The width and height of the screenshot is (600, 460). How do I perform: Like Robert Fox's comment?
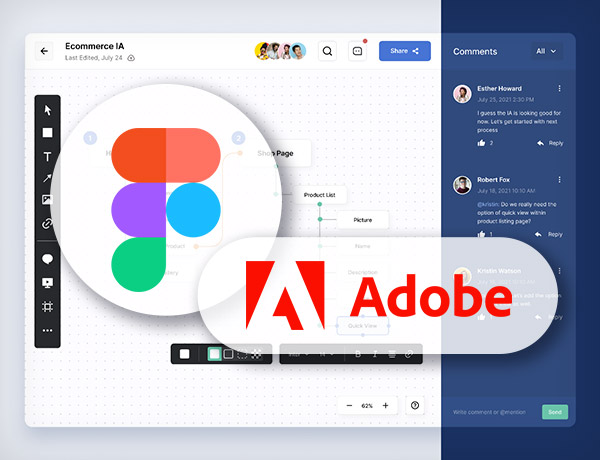[481, 234]
